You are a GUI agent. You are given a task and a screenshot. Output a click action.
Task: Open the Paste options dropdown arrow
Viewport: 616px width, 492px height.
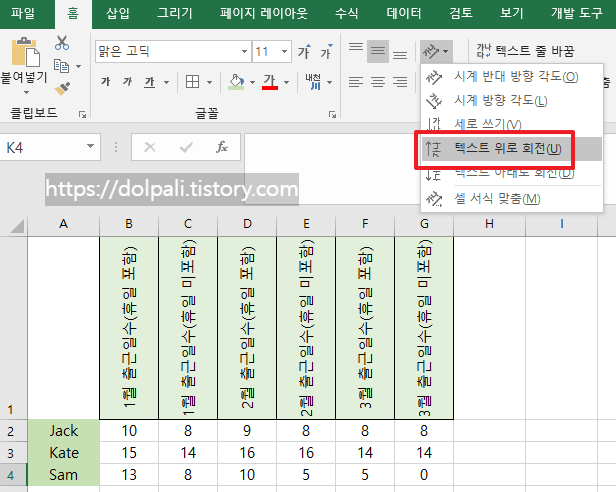click(x=26, y=93)
